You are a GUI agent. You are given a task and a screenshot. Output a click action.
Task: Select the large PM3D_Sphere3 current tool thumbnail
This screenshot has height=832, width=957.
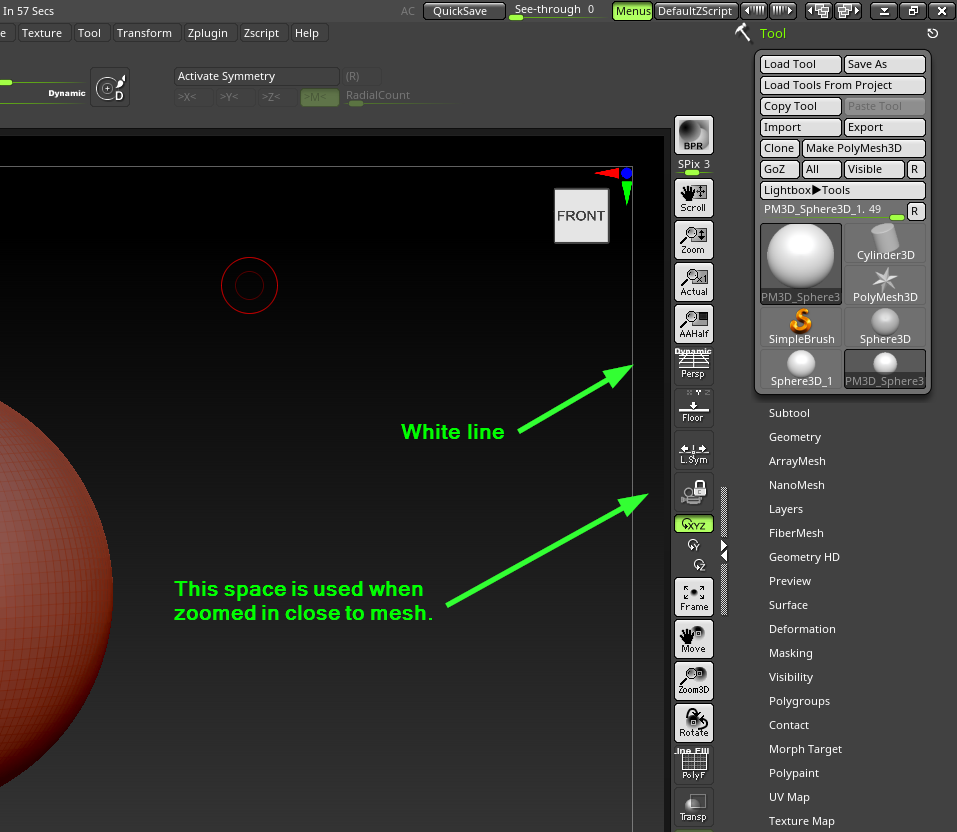[801, 264]
